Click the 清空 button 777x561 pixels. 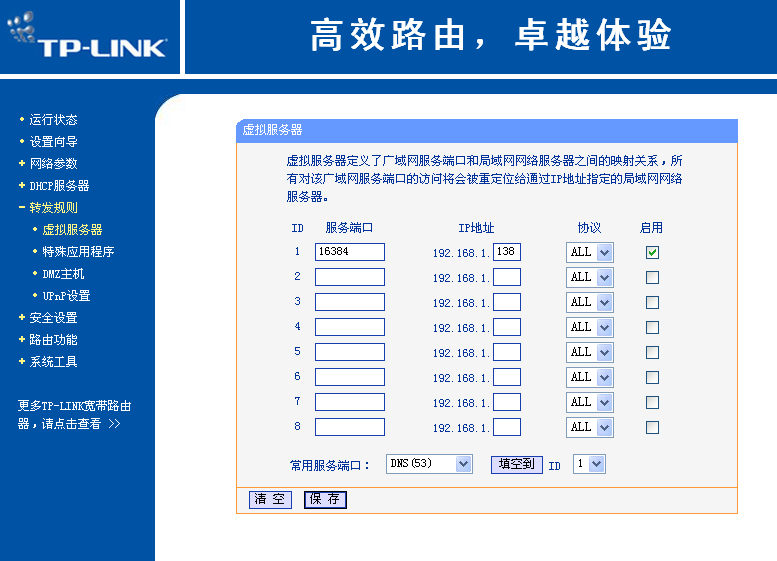270,500
